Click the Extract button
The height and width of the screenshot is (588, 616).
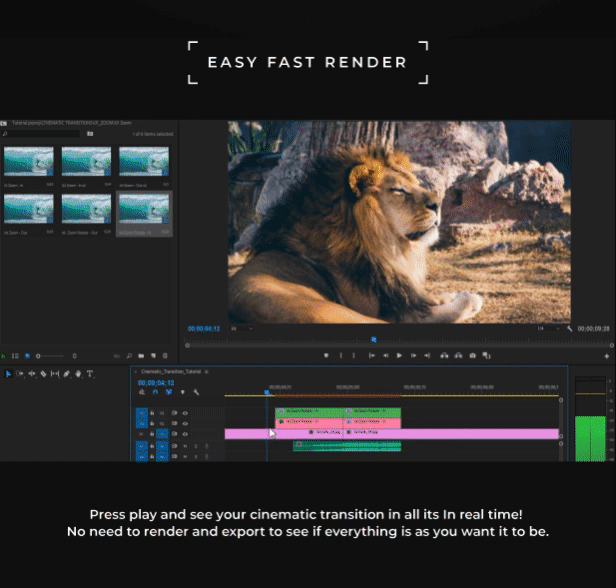click(458, 355)
